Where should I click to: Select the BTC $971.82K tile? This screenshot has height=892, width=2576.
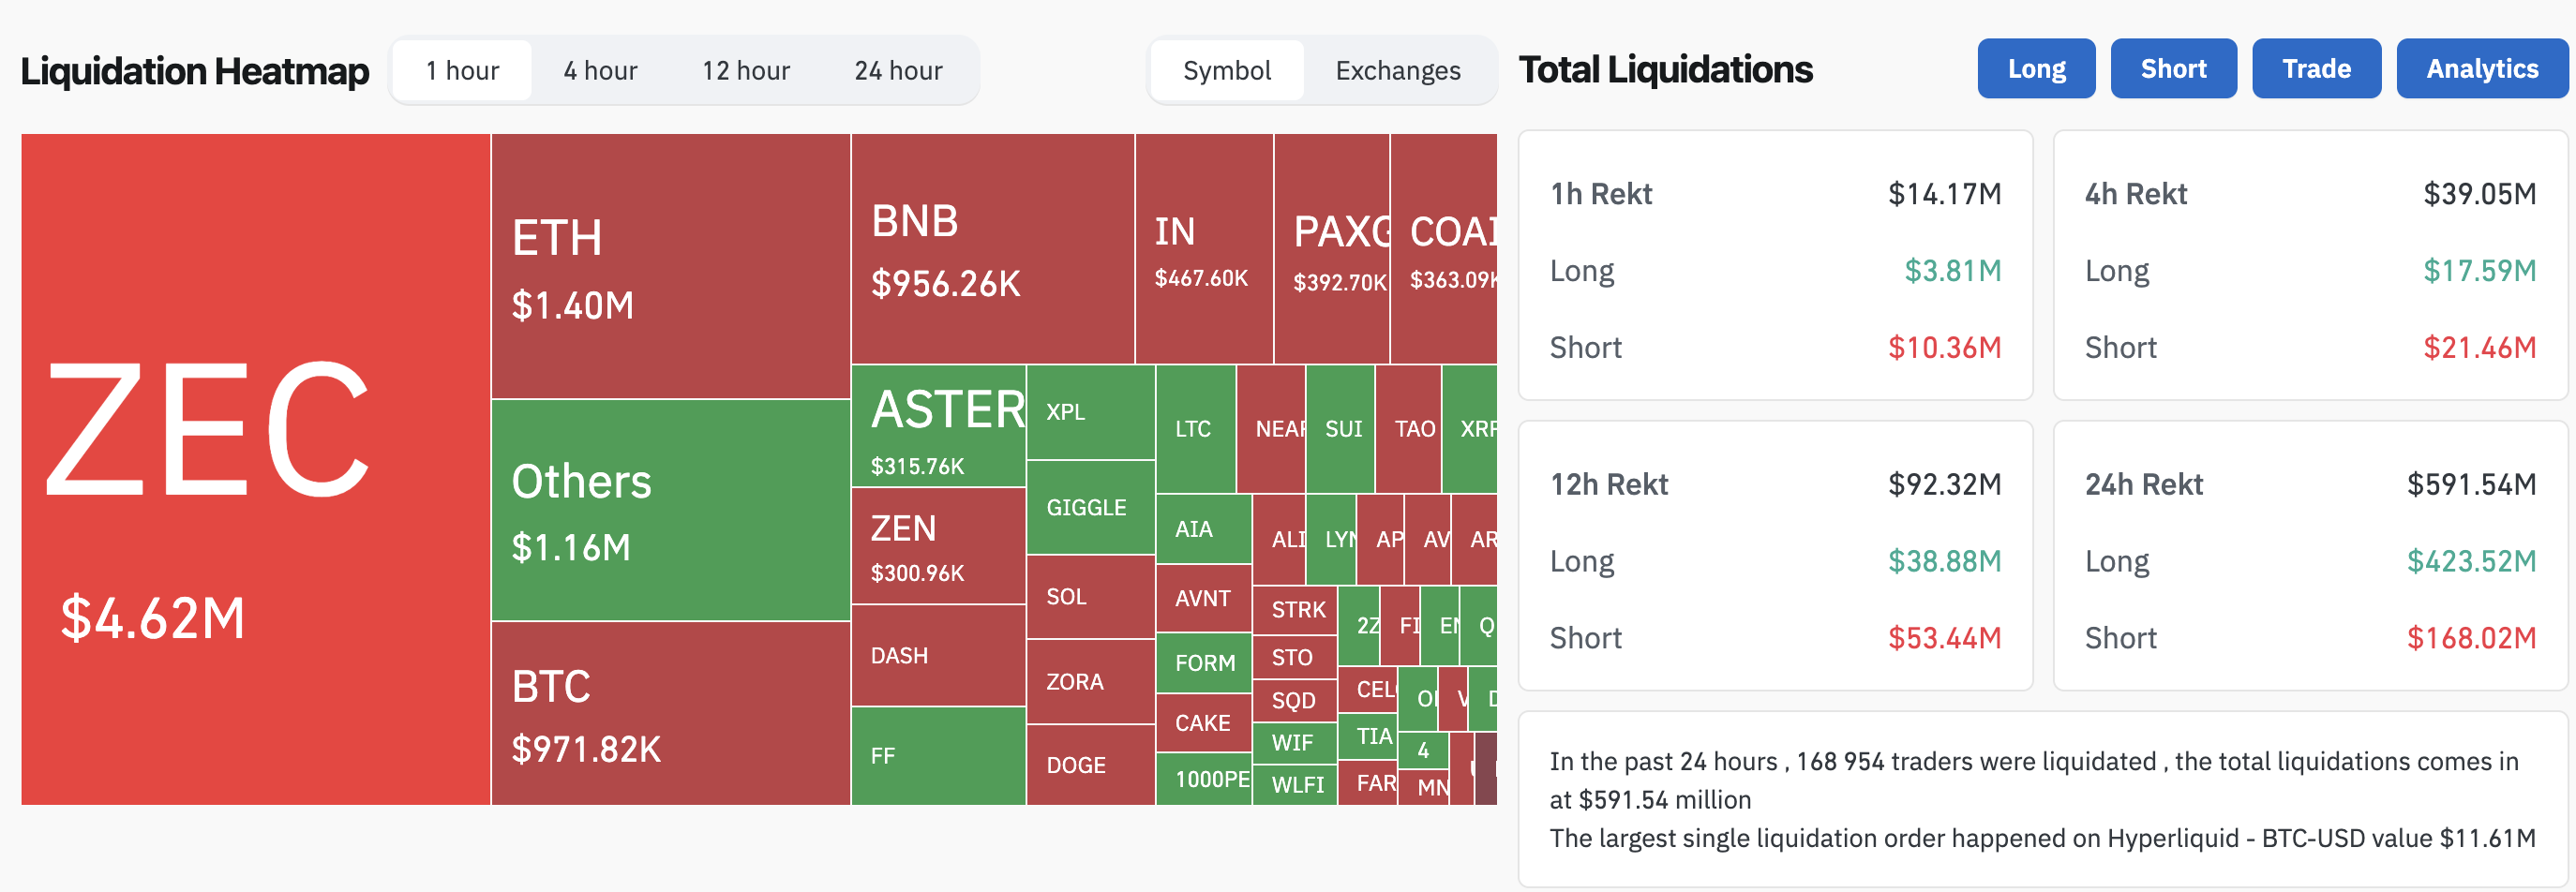pyautogui.click(x=670, y=713)
